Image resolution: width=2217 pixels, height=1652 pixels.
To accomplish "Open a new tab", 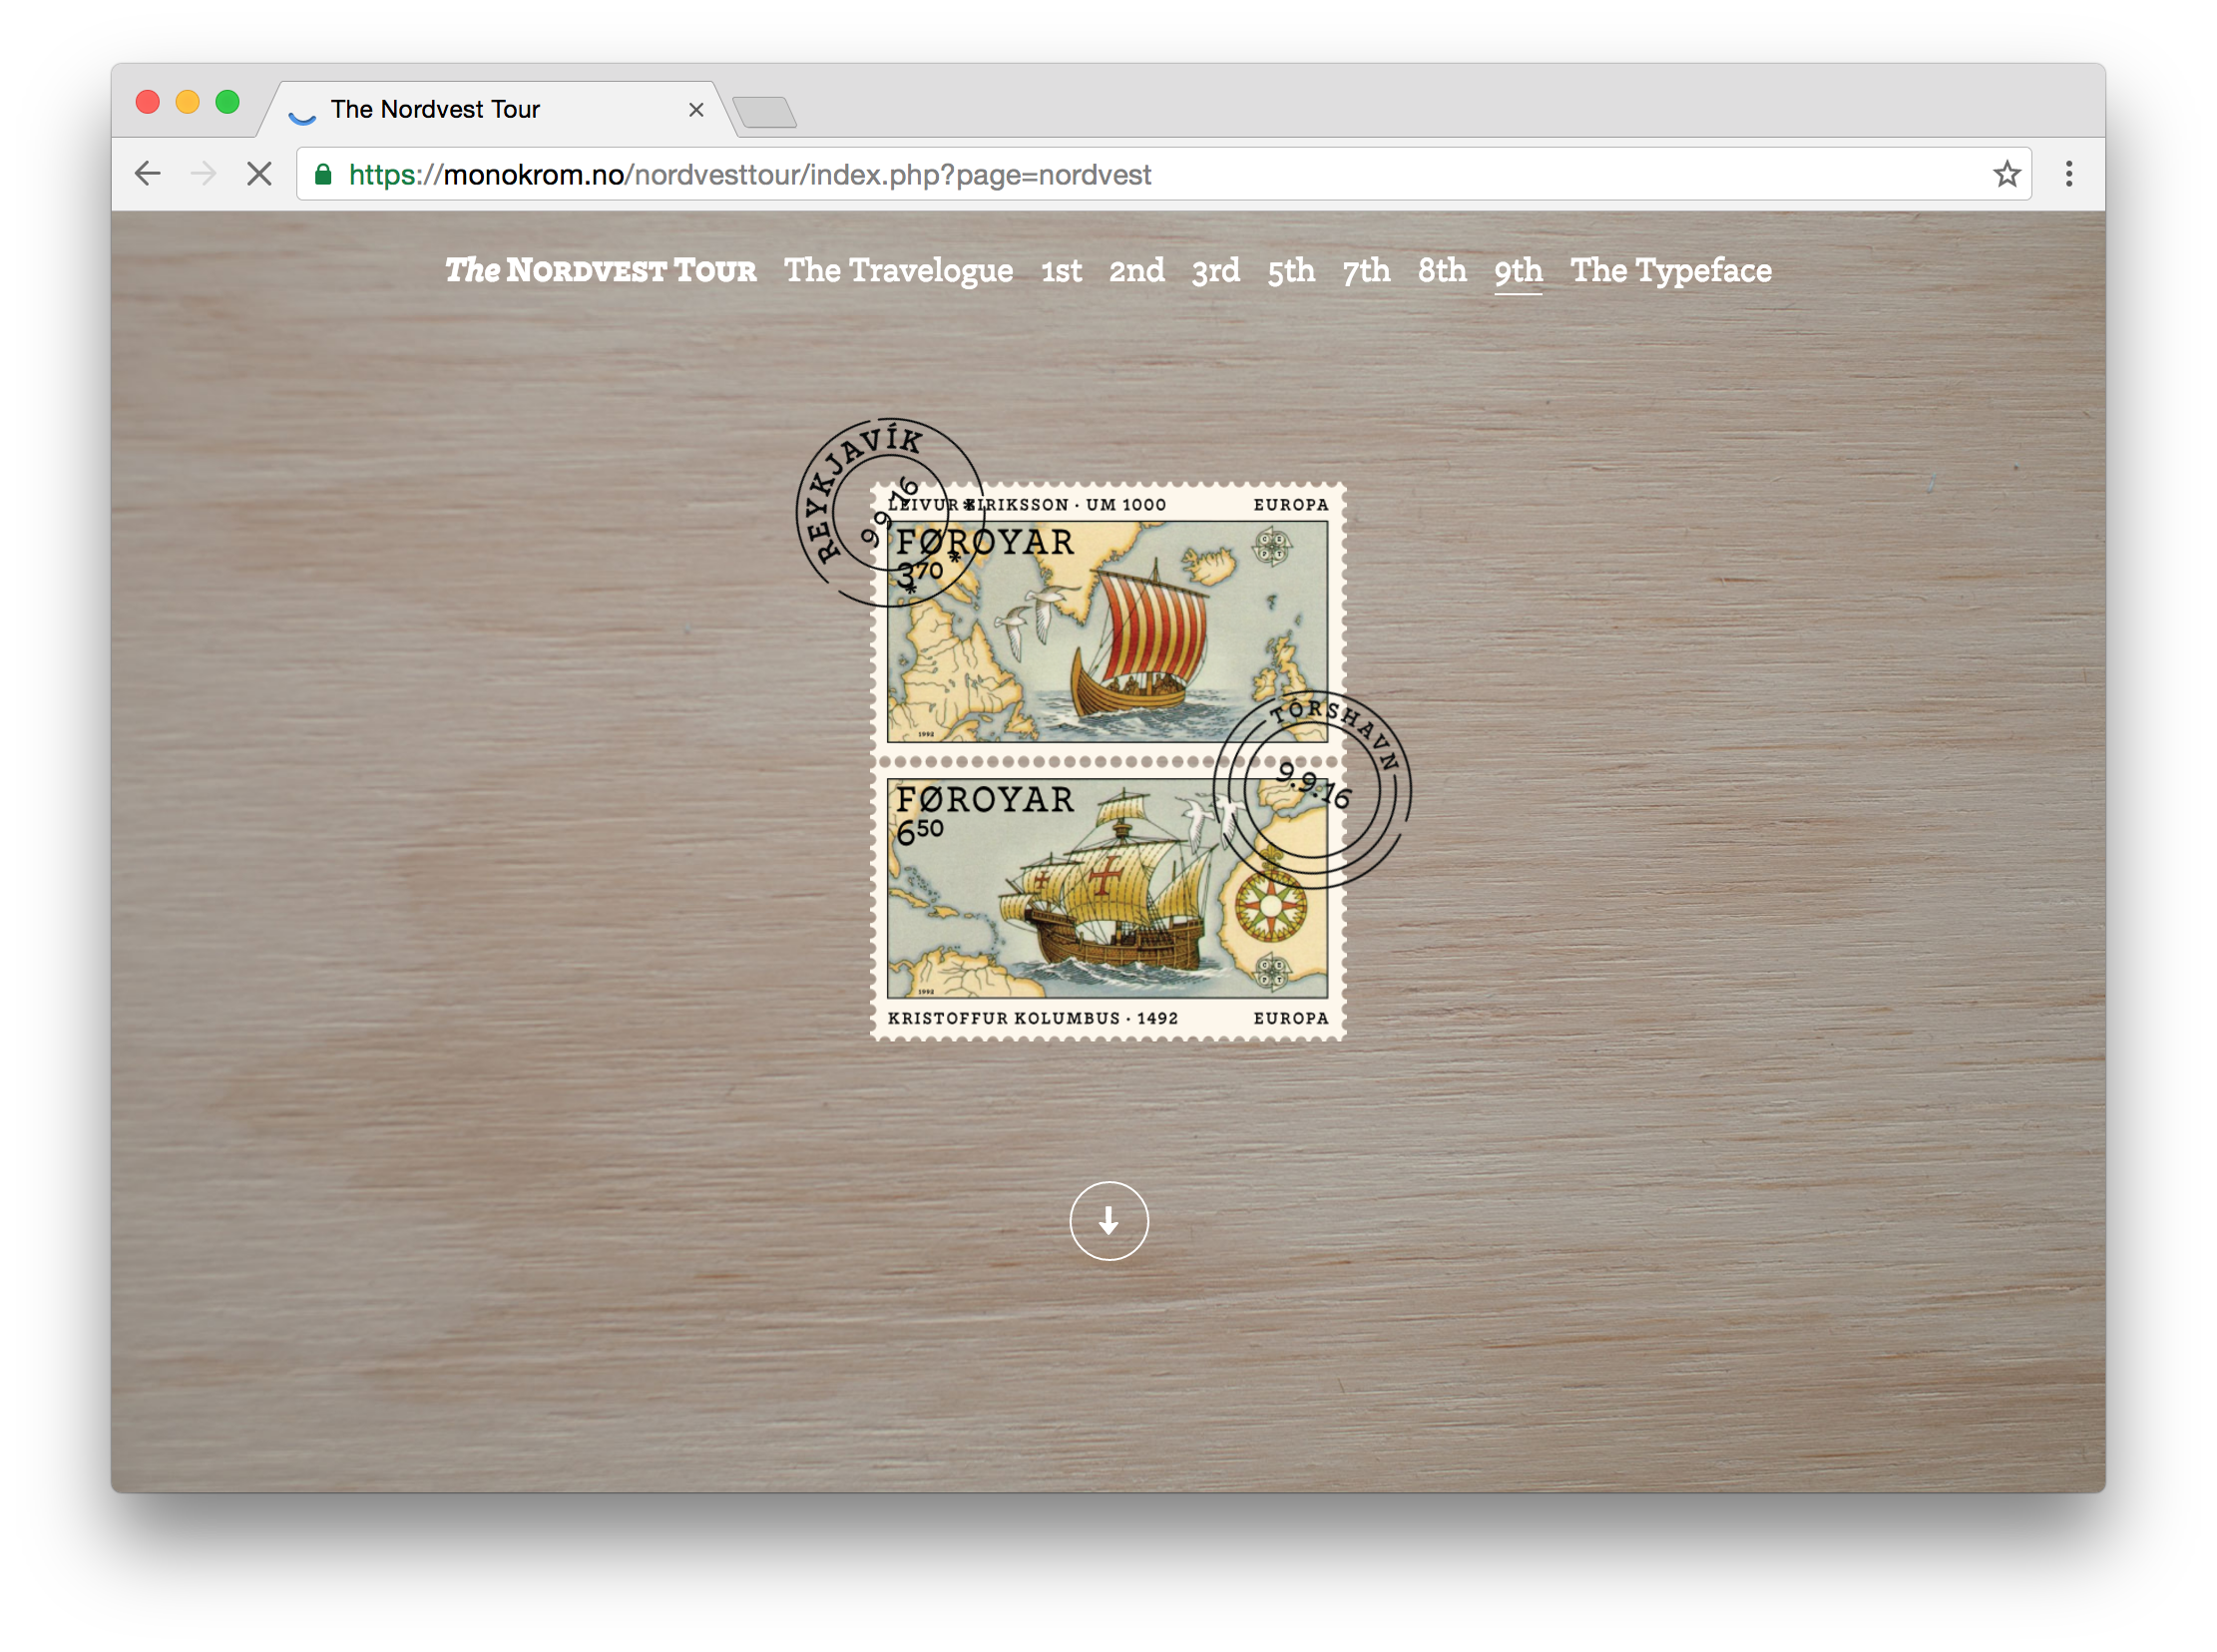I will 765,112.
